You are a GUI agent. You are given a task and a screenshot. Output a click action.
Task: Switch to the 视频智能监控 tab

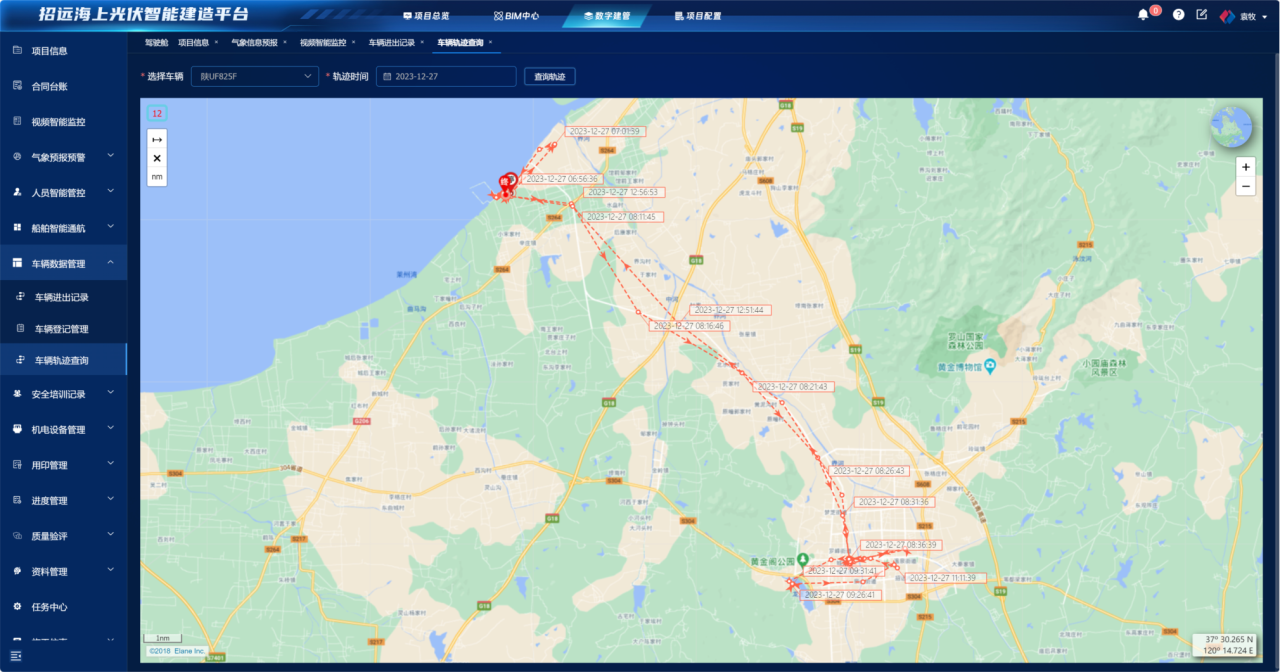(322, 43)
